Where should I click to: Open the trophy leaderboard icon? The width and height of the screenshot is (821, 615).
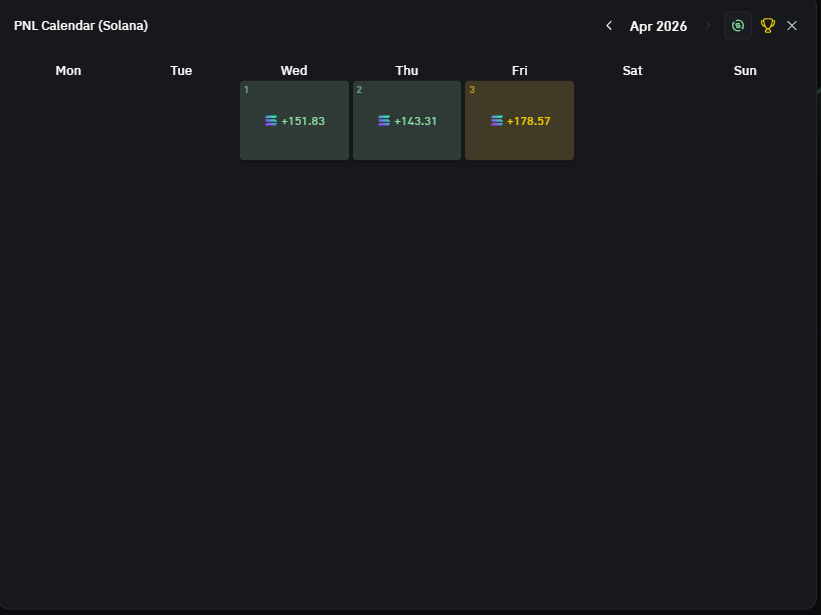(768, 26)
